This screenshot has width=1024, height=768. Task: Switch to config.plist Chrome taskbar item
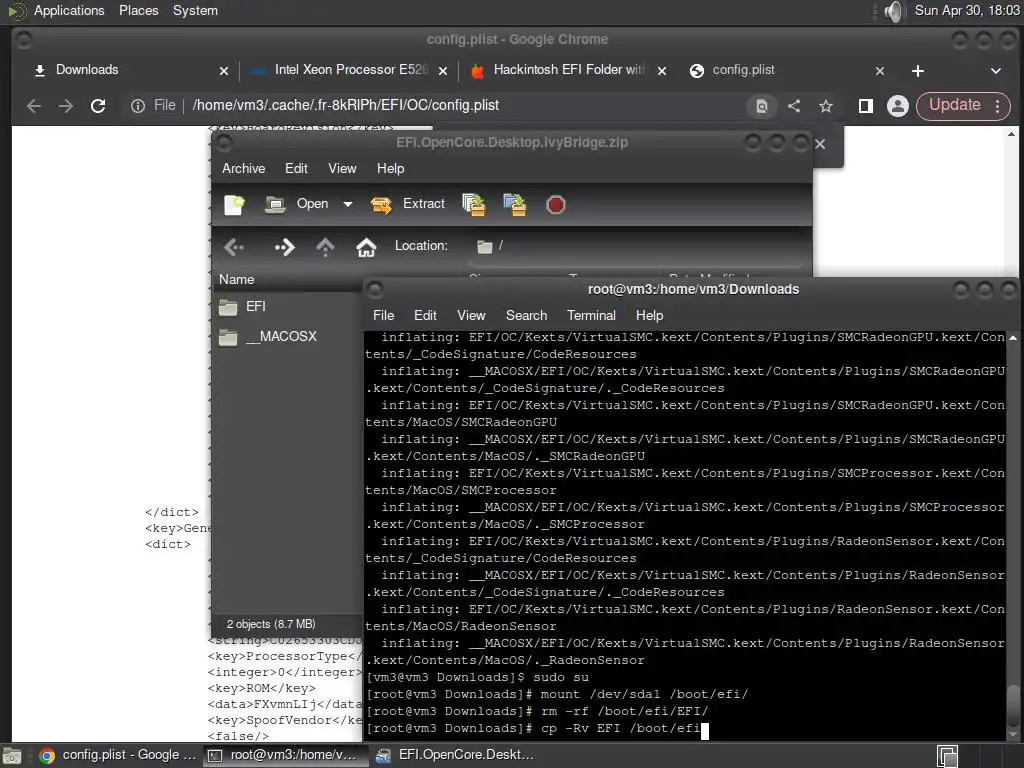point(116,755)
